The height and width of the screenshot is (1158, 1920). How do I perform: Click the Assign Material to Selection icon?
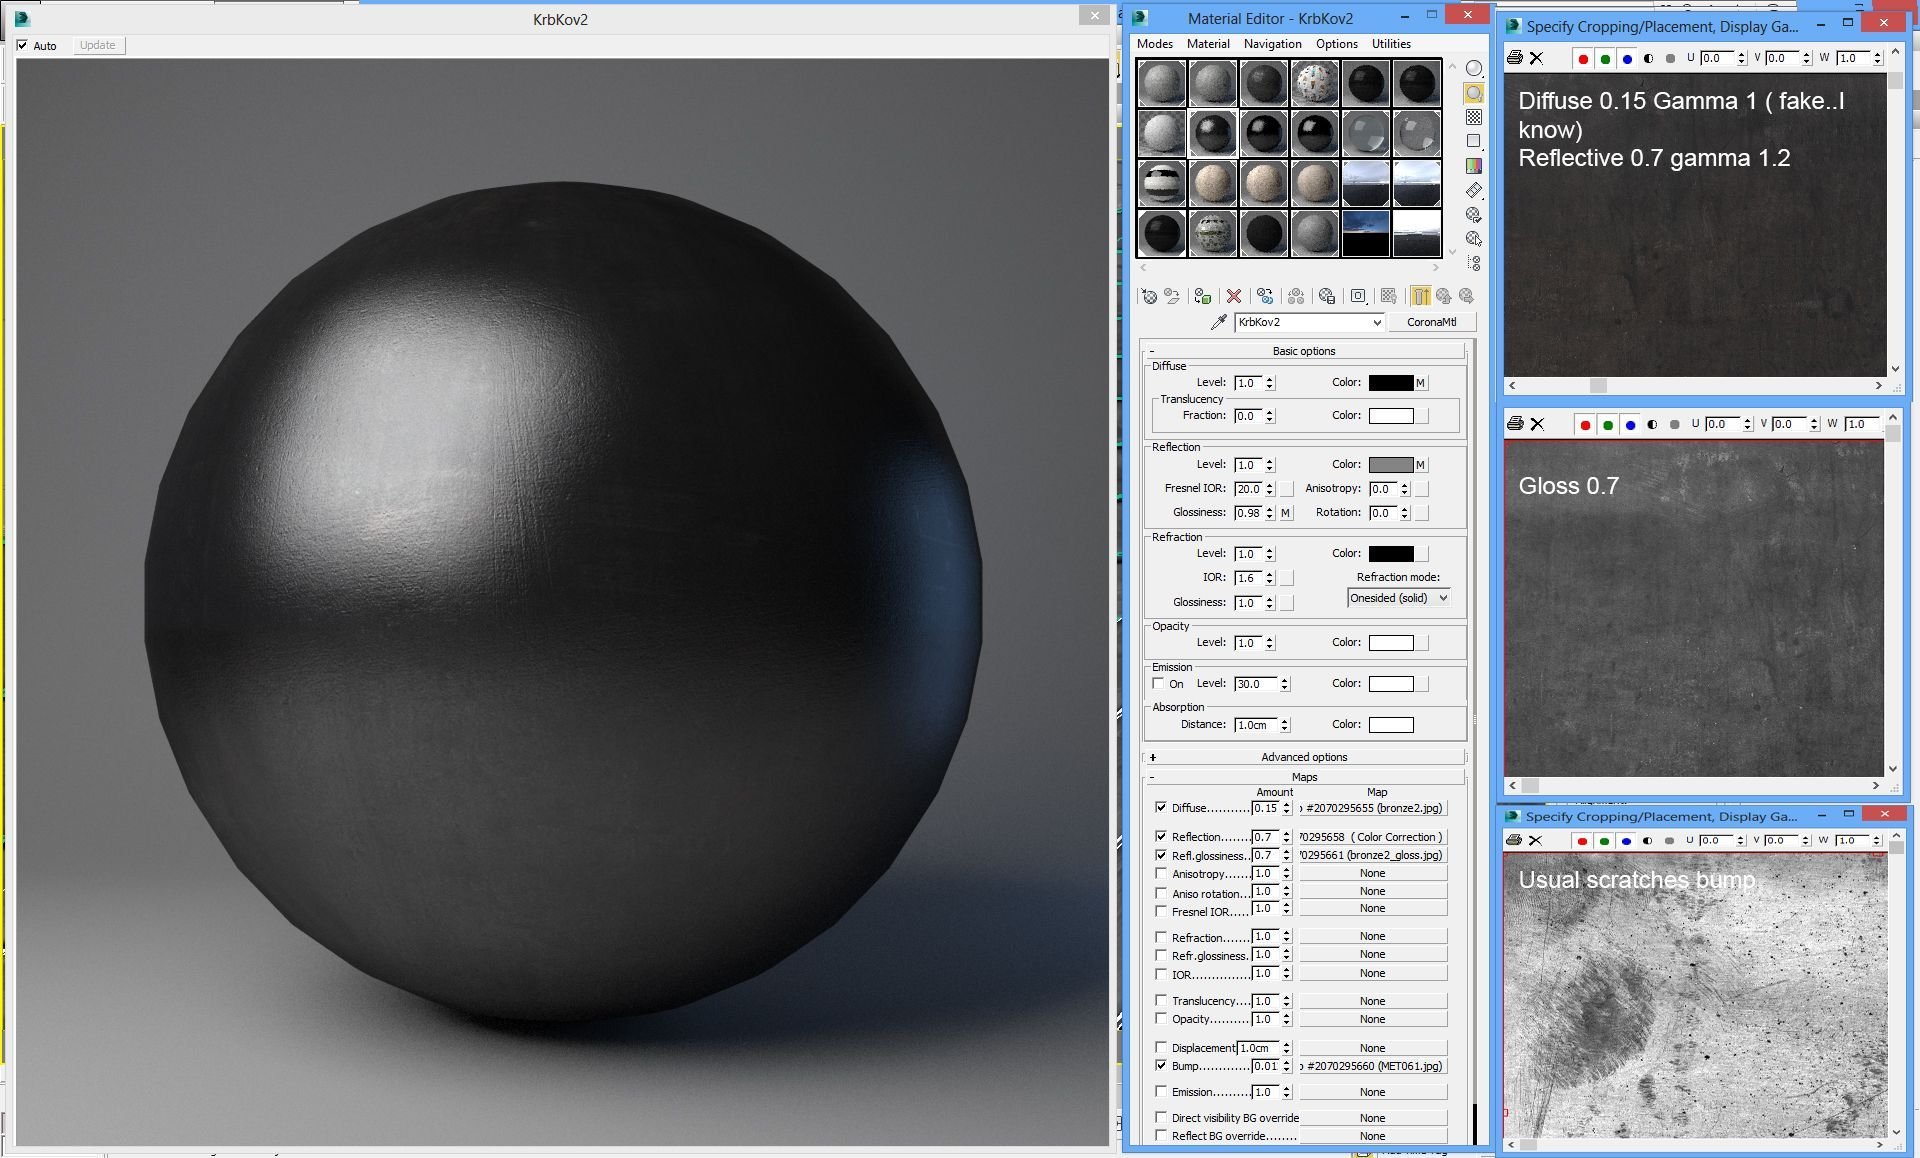click(1203, 296)
